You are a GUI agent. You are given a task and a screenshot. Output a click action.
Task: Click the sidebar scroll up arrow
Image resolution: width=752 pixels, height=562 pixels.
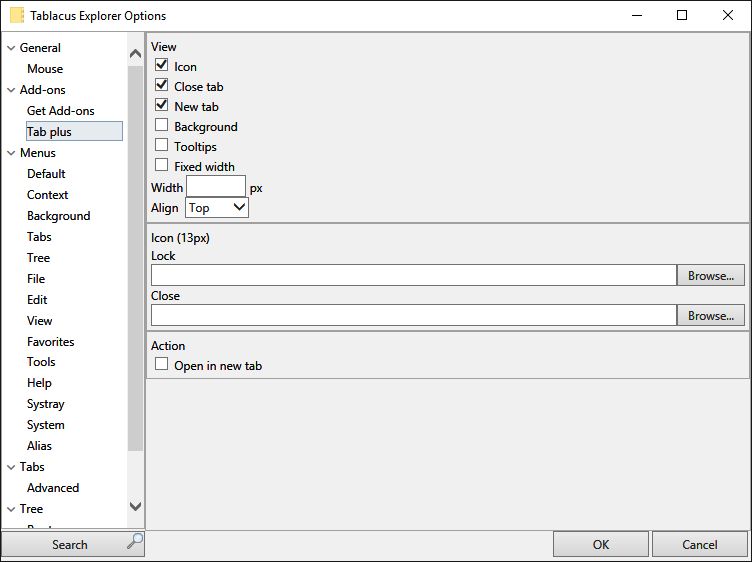tap(136, 54)
